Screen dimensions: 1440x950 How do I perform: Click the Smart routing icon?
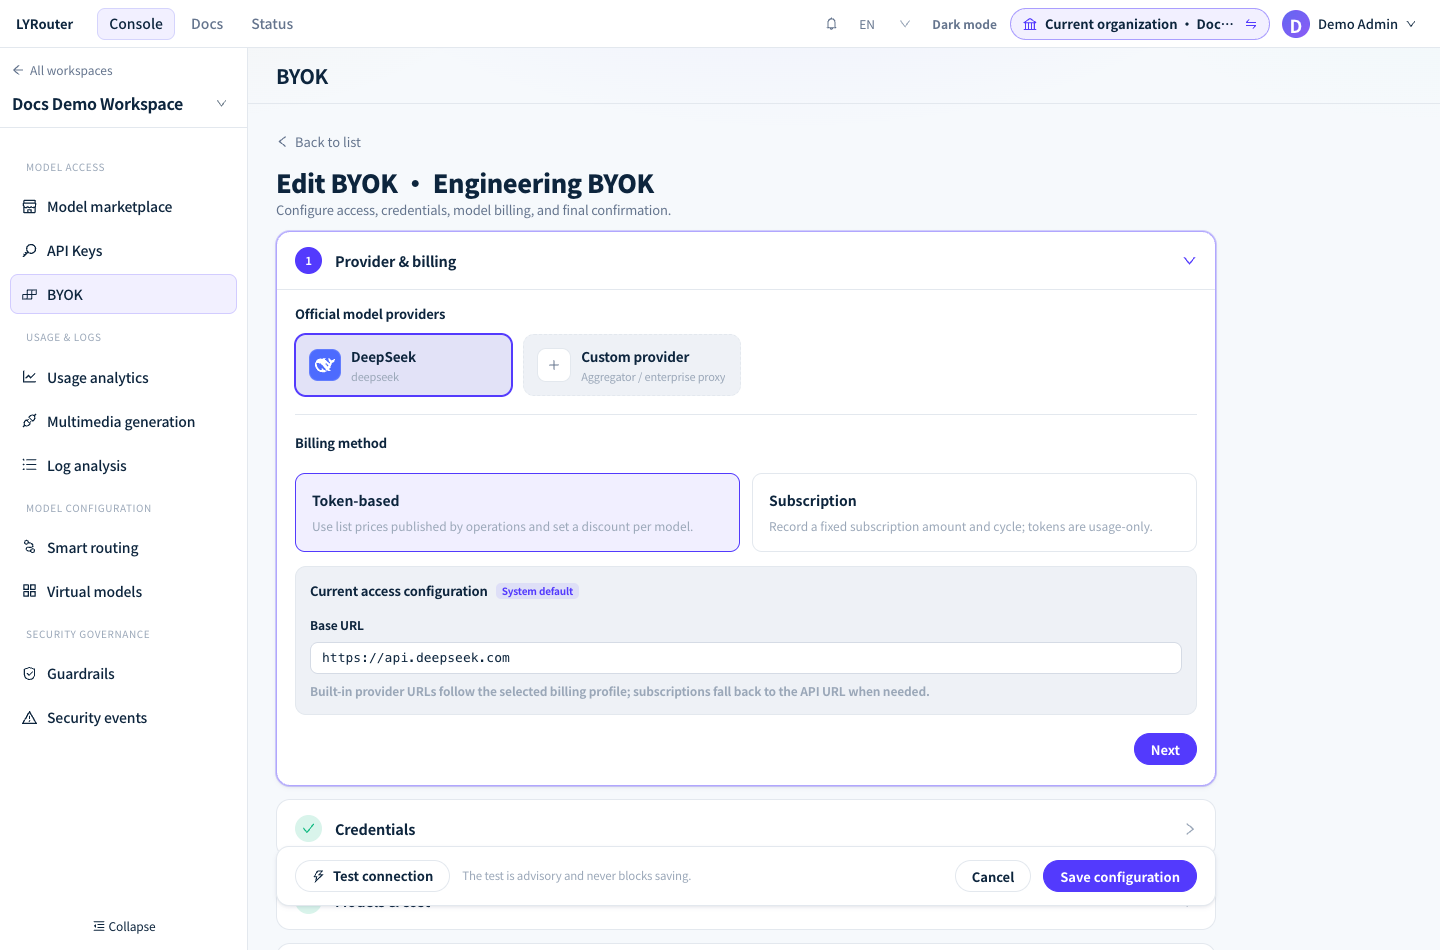pos(30,548)
